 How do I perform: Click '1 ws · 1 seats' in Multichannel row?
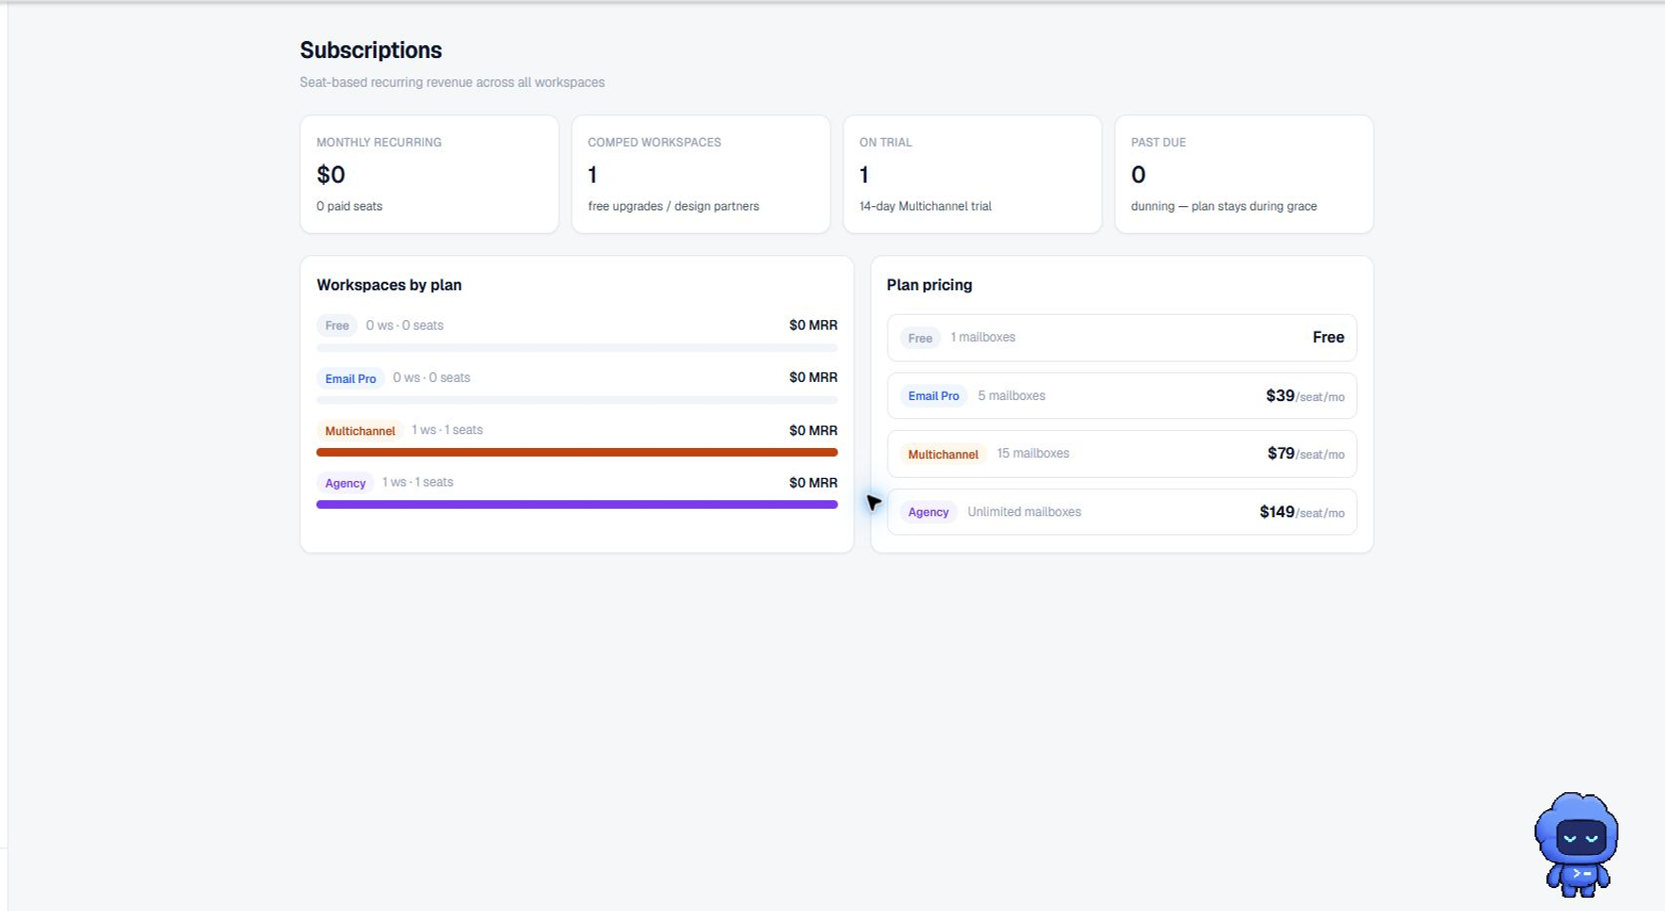pos(447,430)
